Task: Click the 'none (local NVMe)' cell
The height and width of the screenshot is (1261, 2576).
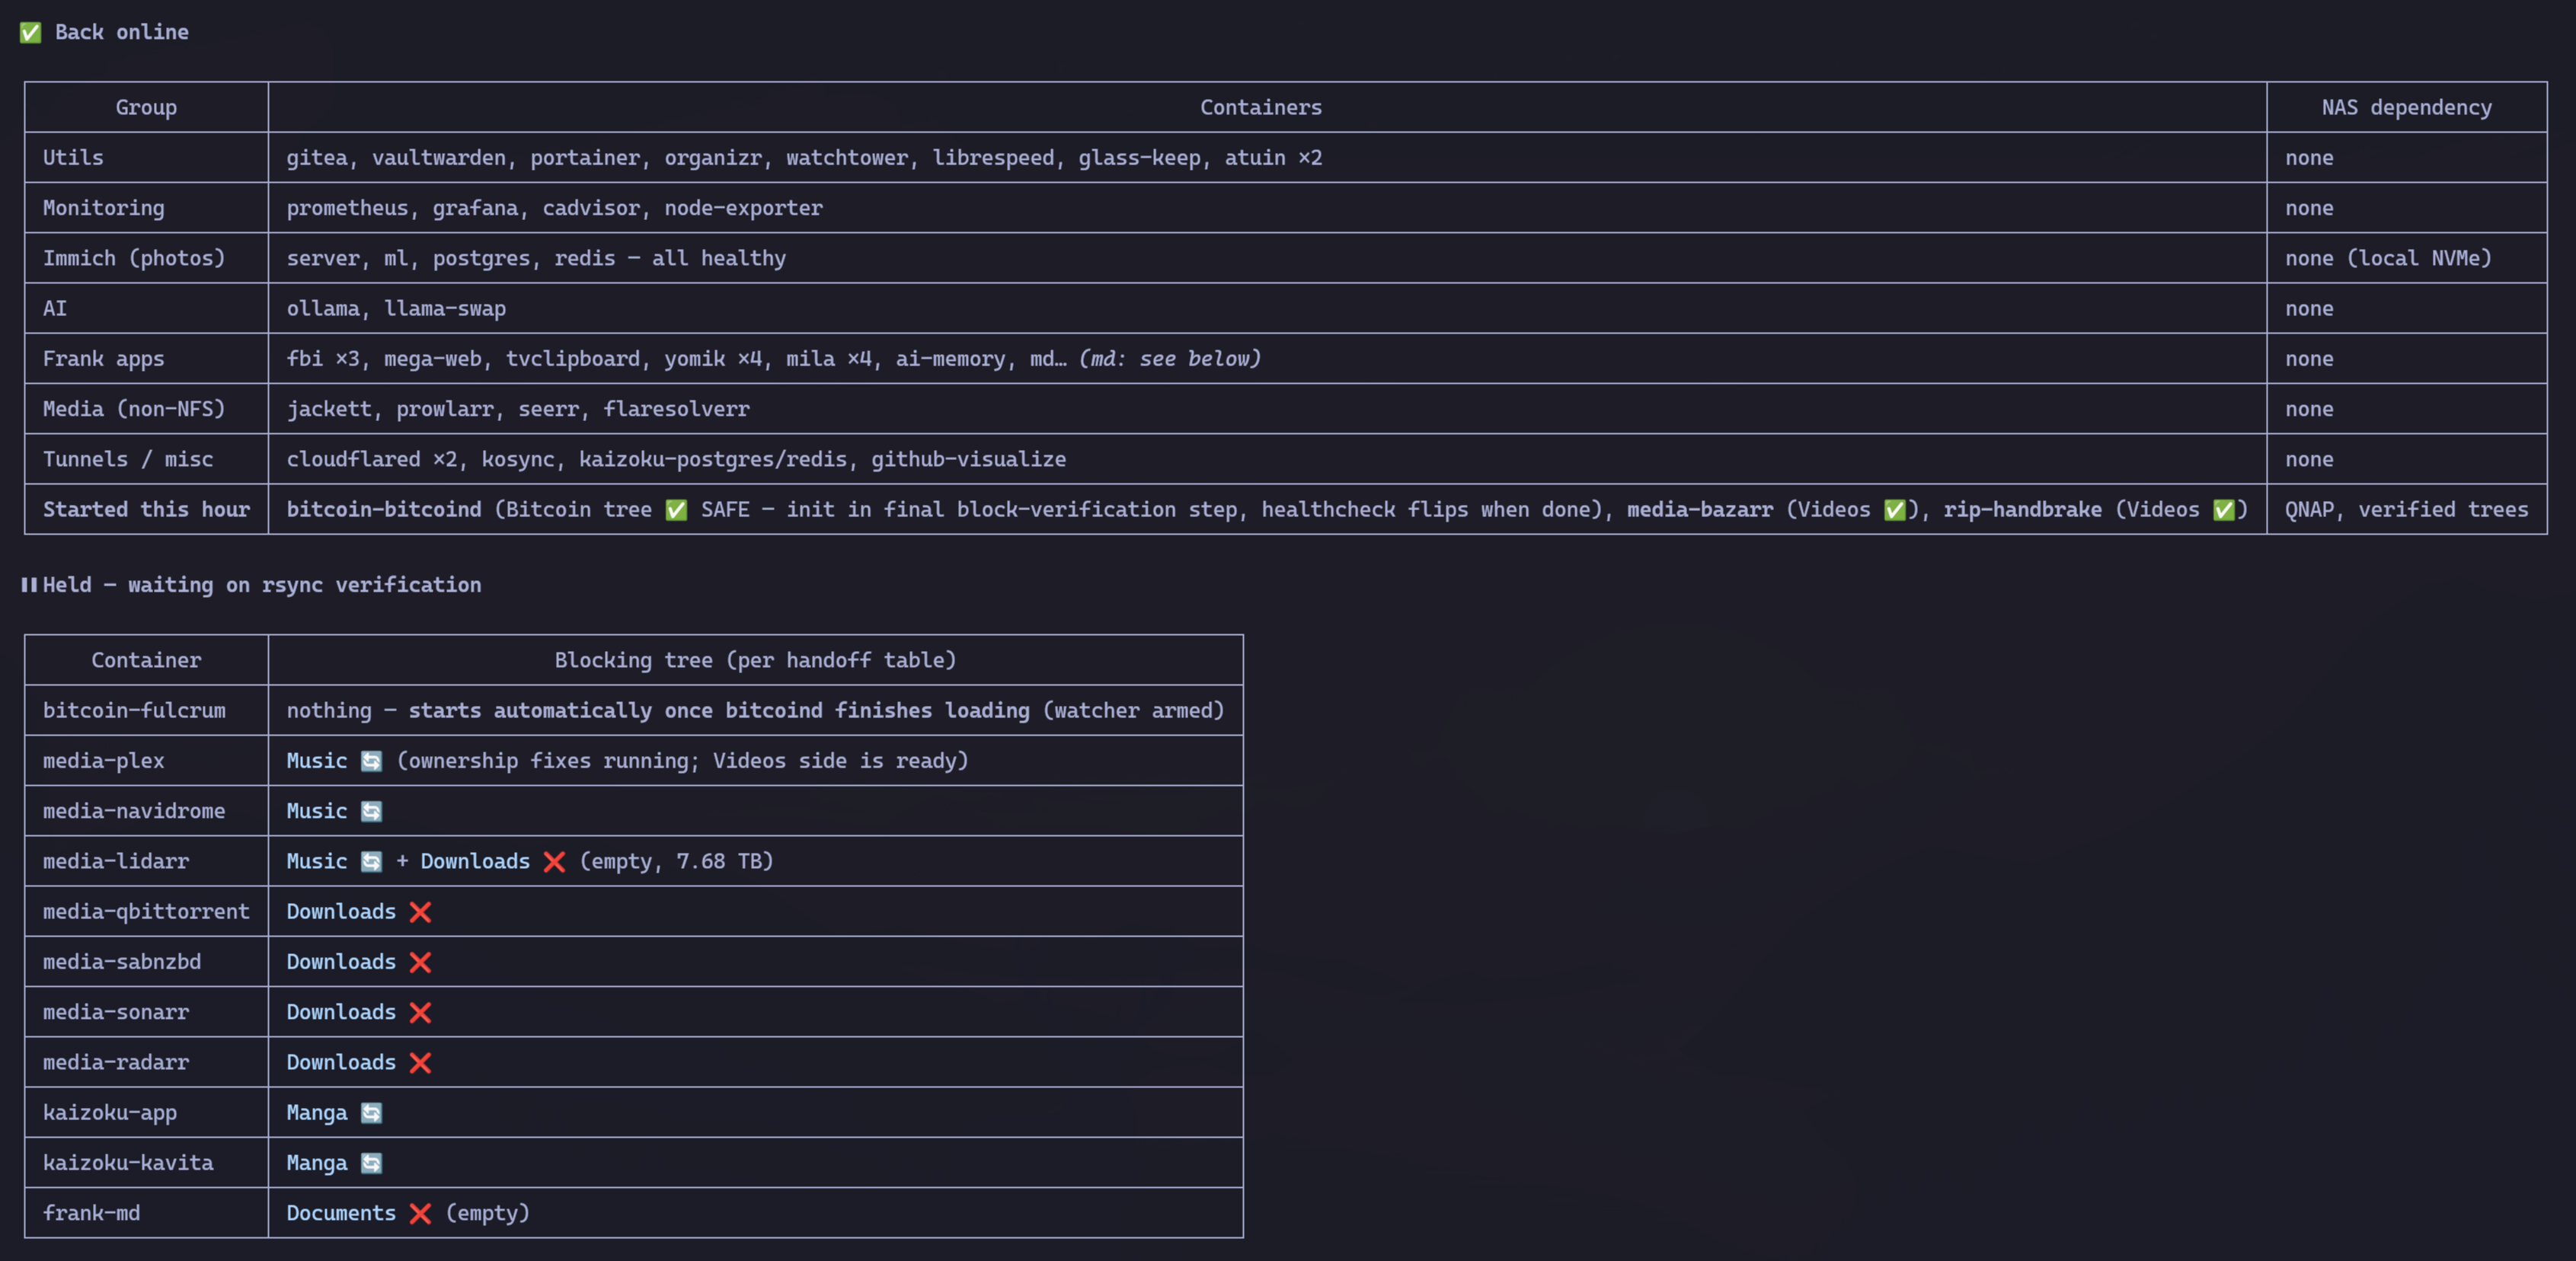Action: pyautogui.click(x=2406, y=258)
